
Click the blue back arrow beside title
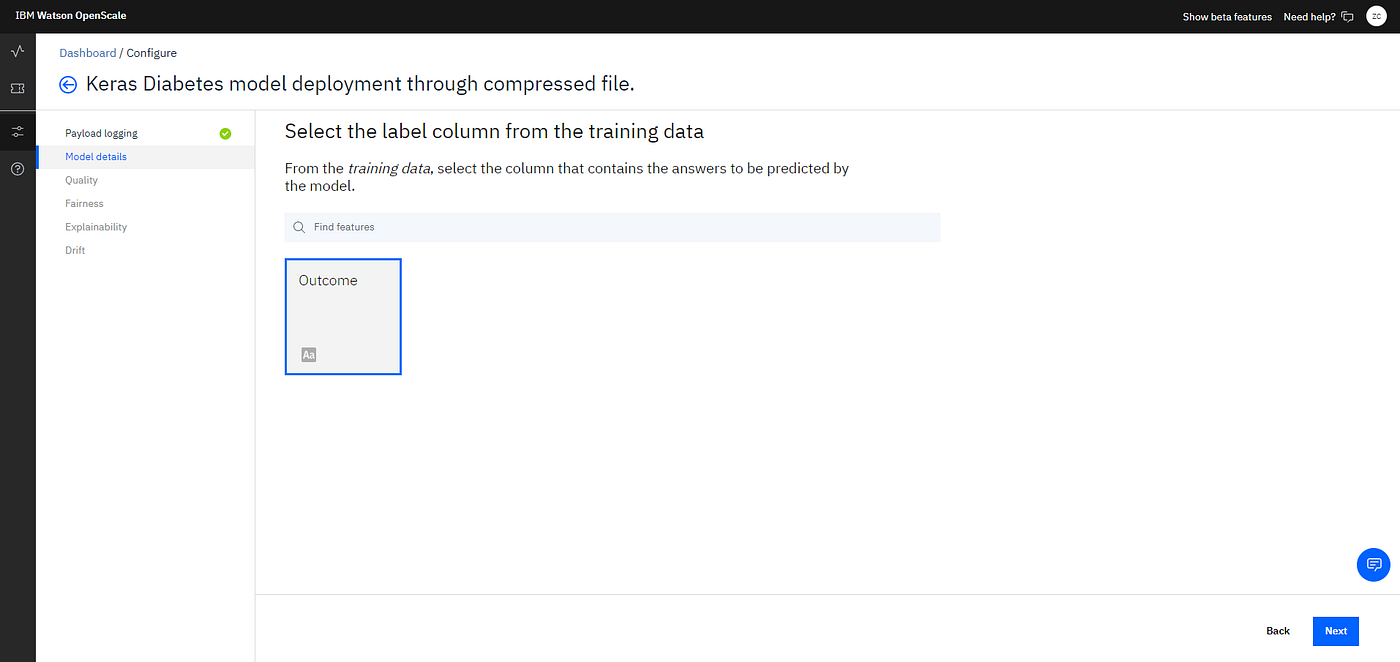[68, 85]
